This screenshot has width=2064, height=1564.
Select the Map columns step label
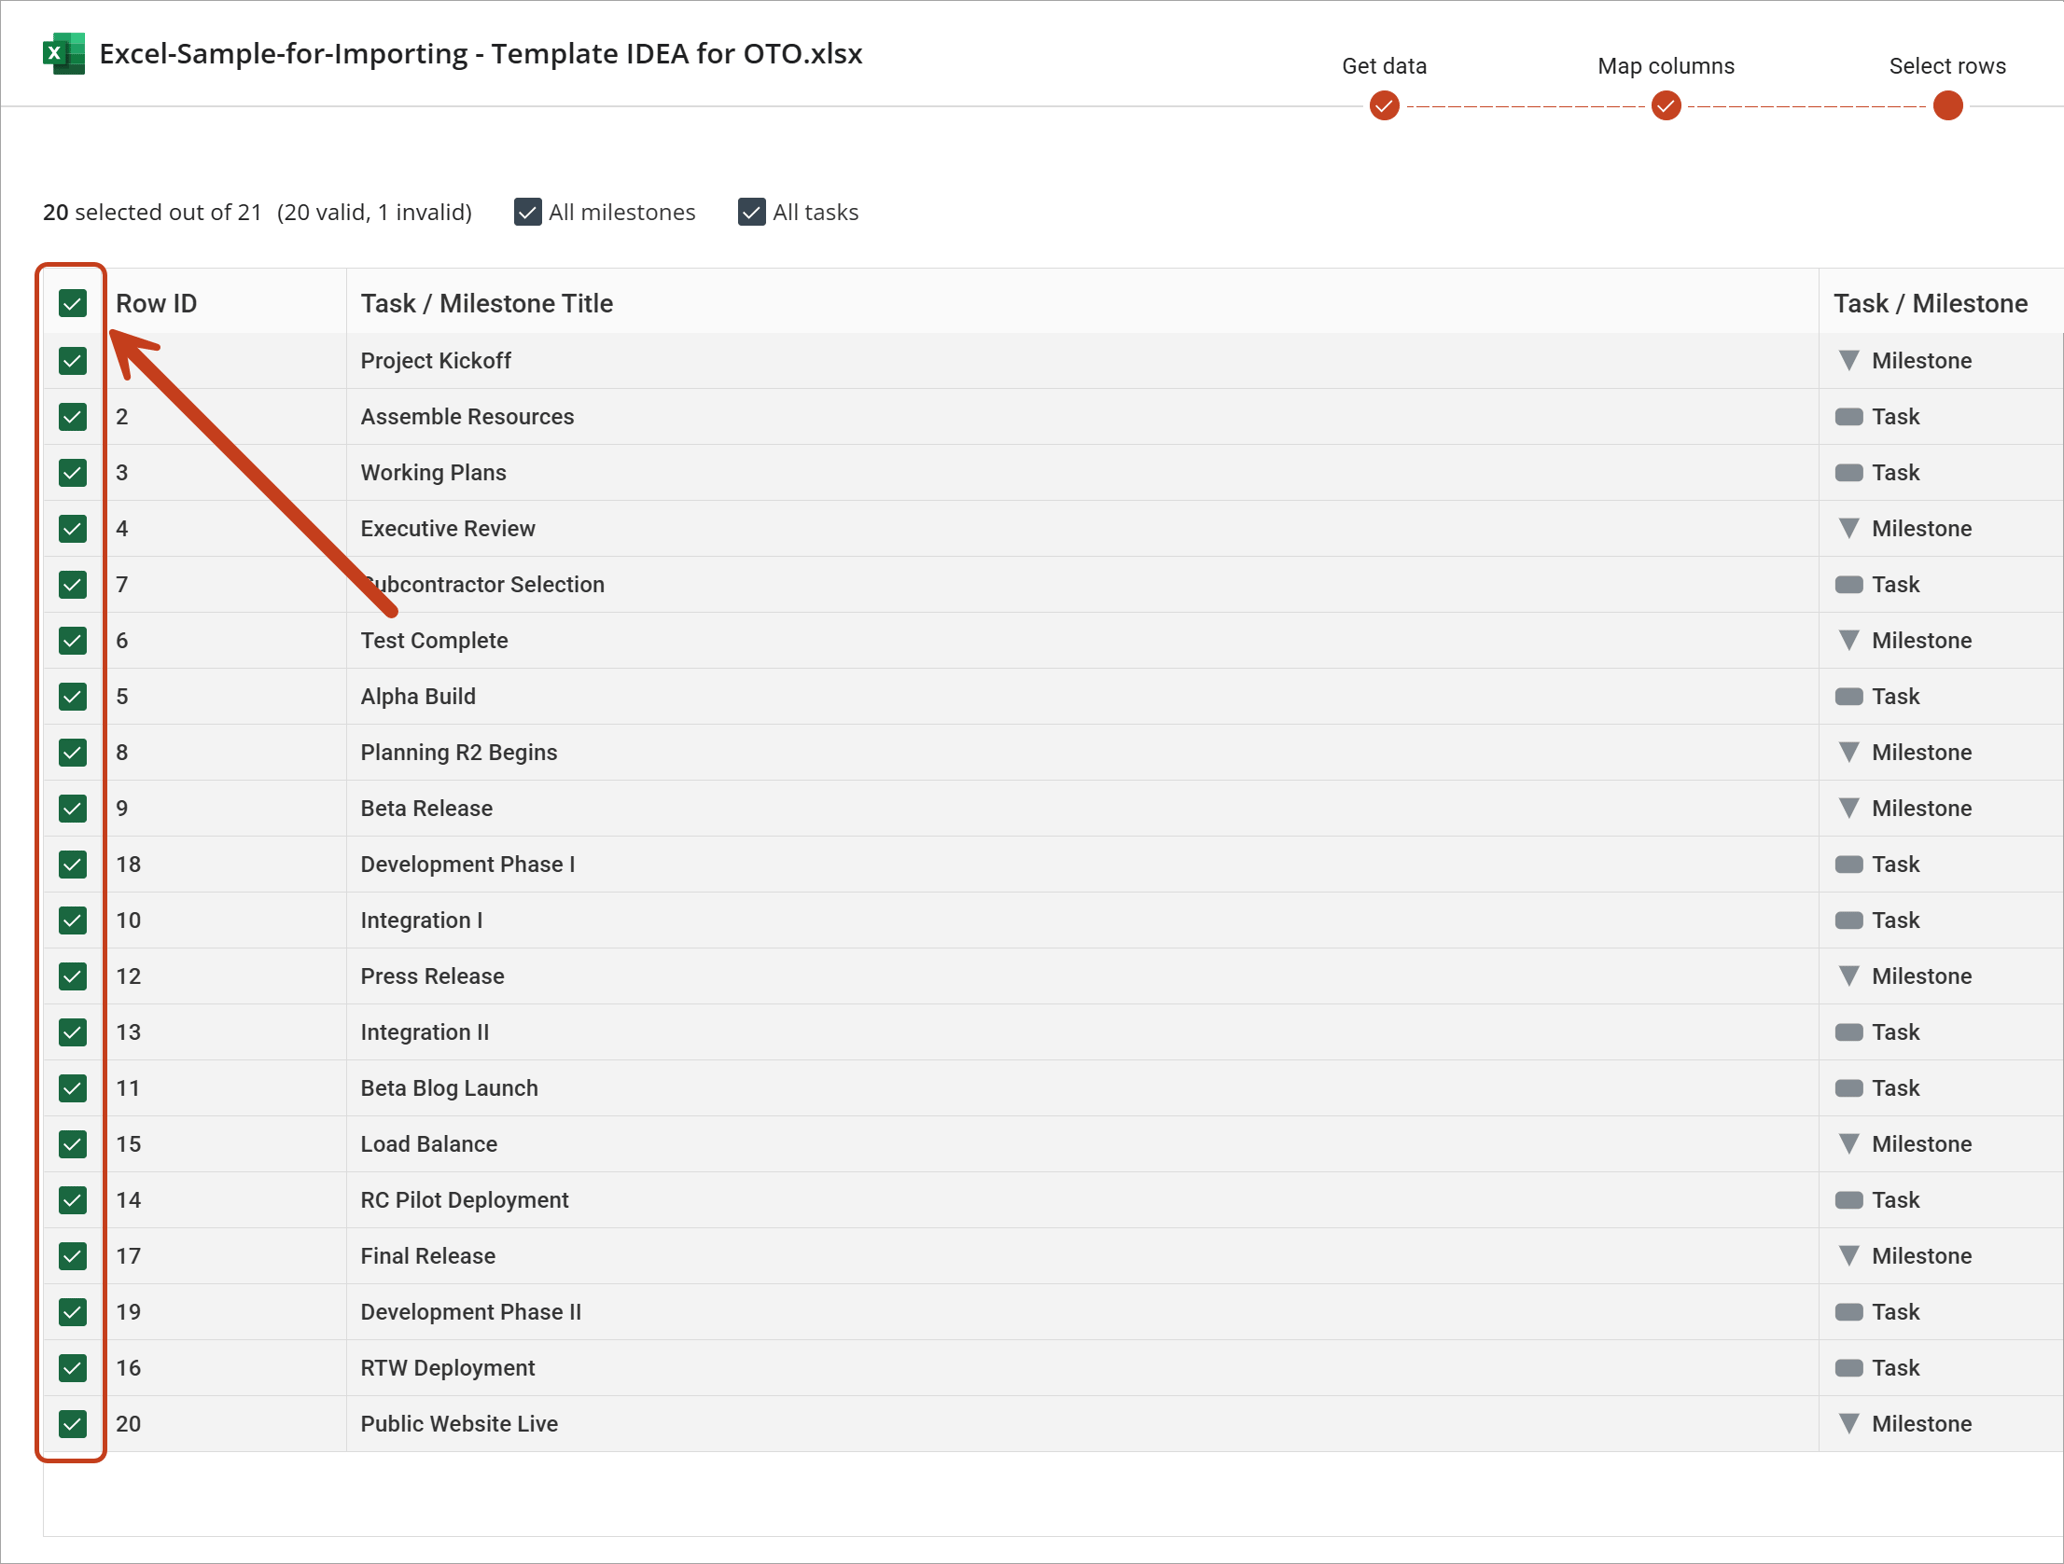click(x=1665, y=66)
